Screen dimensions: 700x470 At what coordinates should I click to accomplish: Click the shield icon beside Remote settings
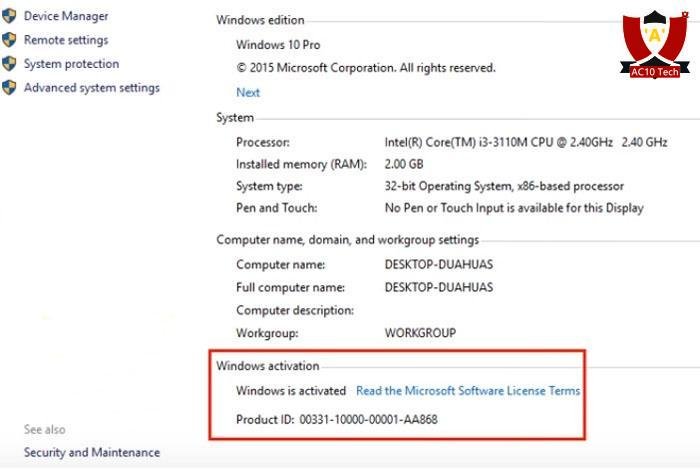point(9,40)
